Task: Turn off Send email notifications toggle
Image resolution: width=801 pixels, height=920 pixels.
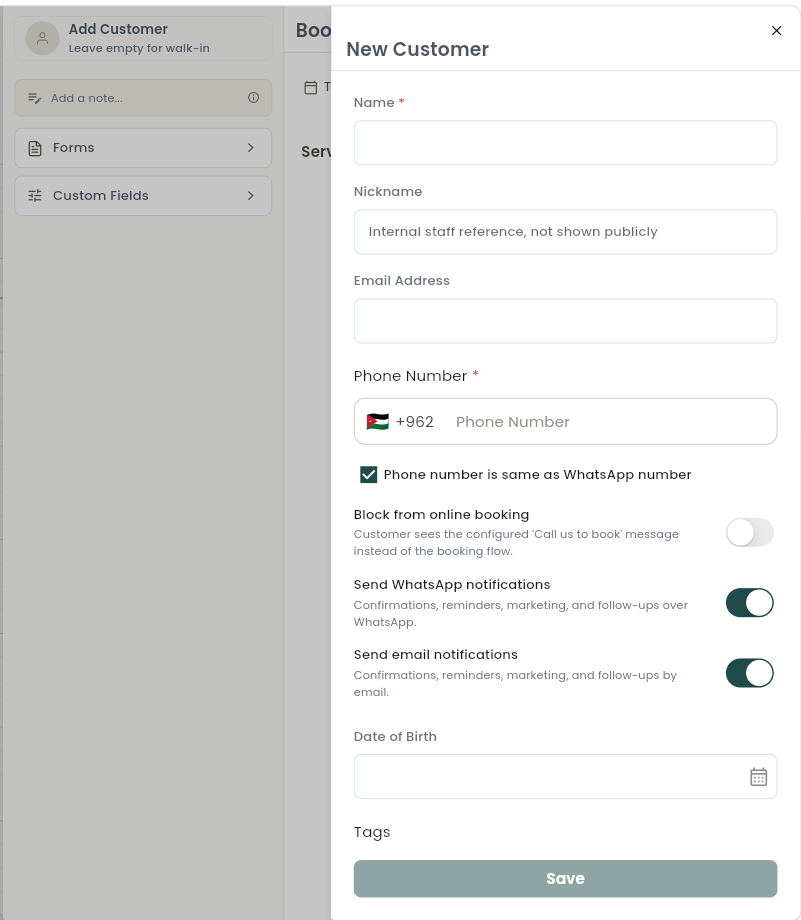Action: tap(749, 673)
